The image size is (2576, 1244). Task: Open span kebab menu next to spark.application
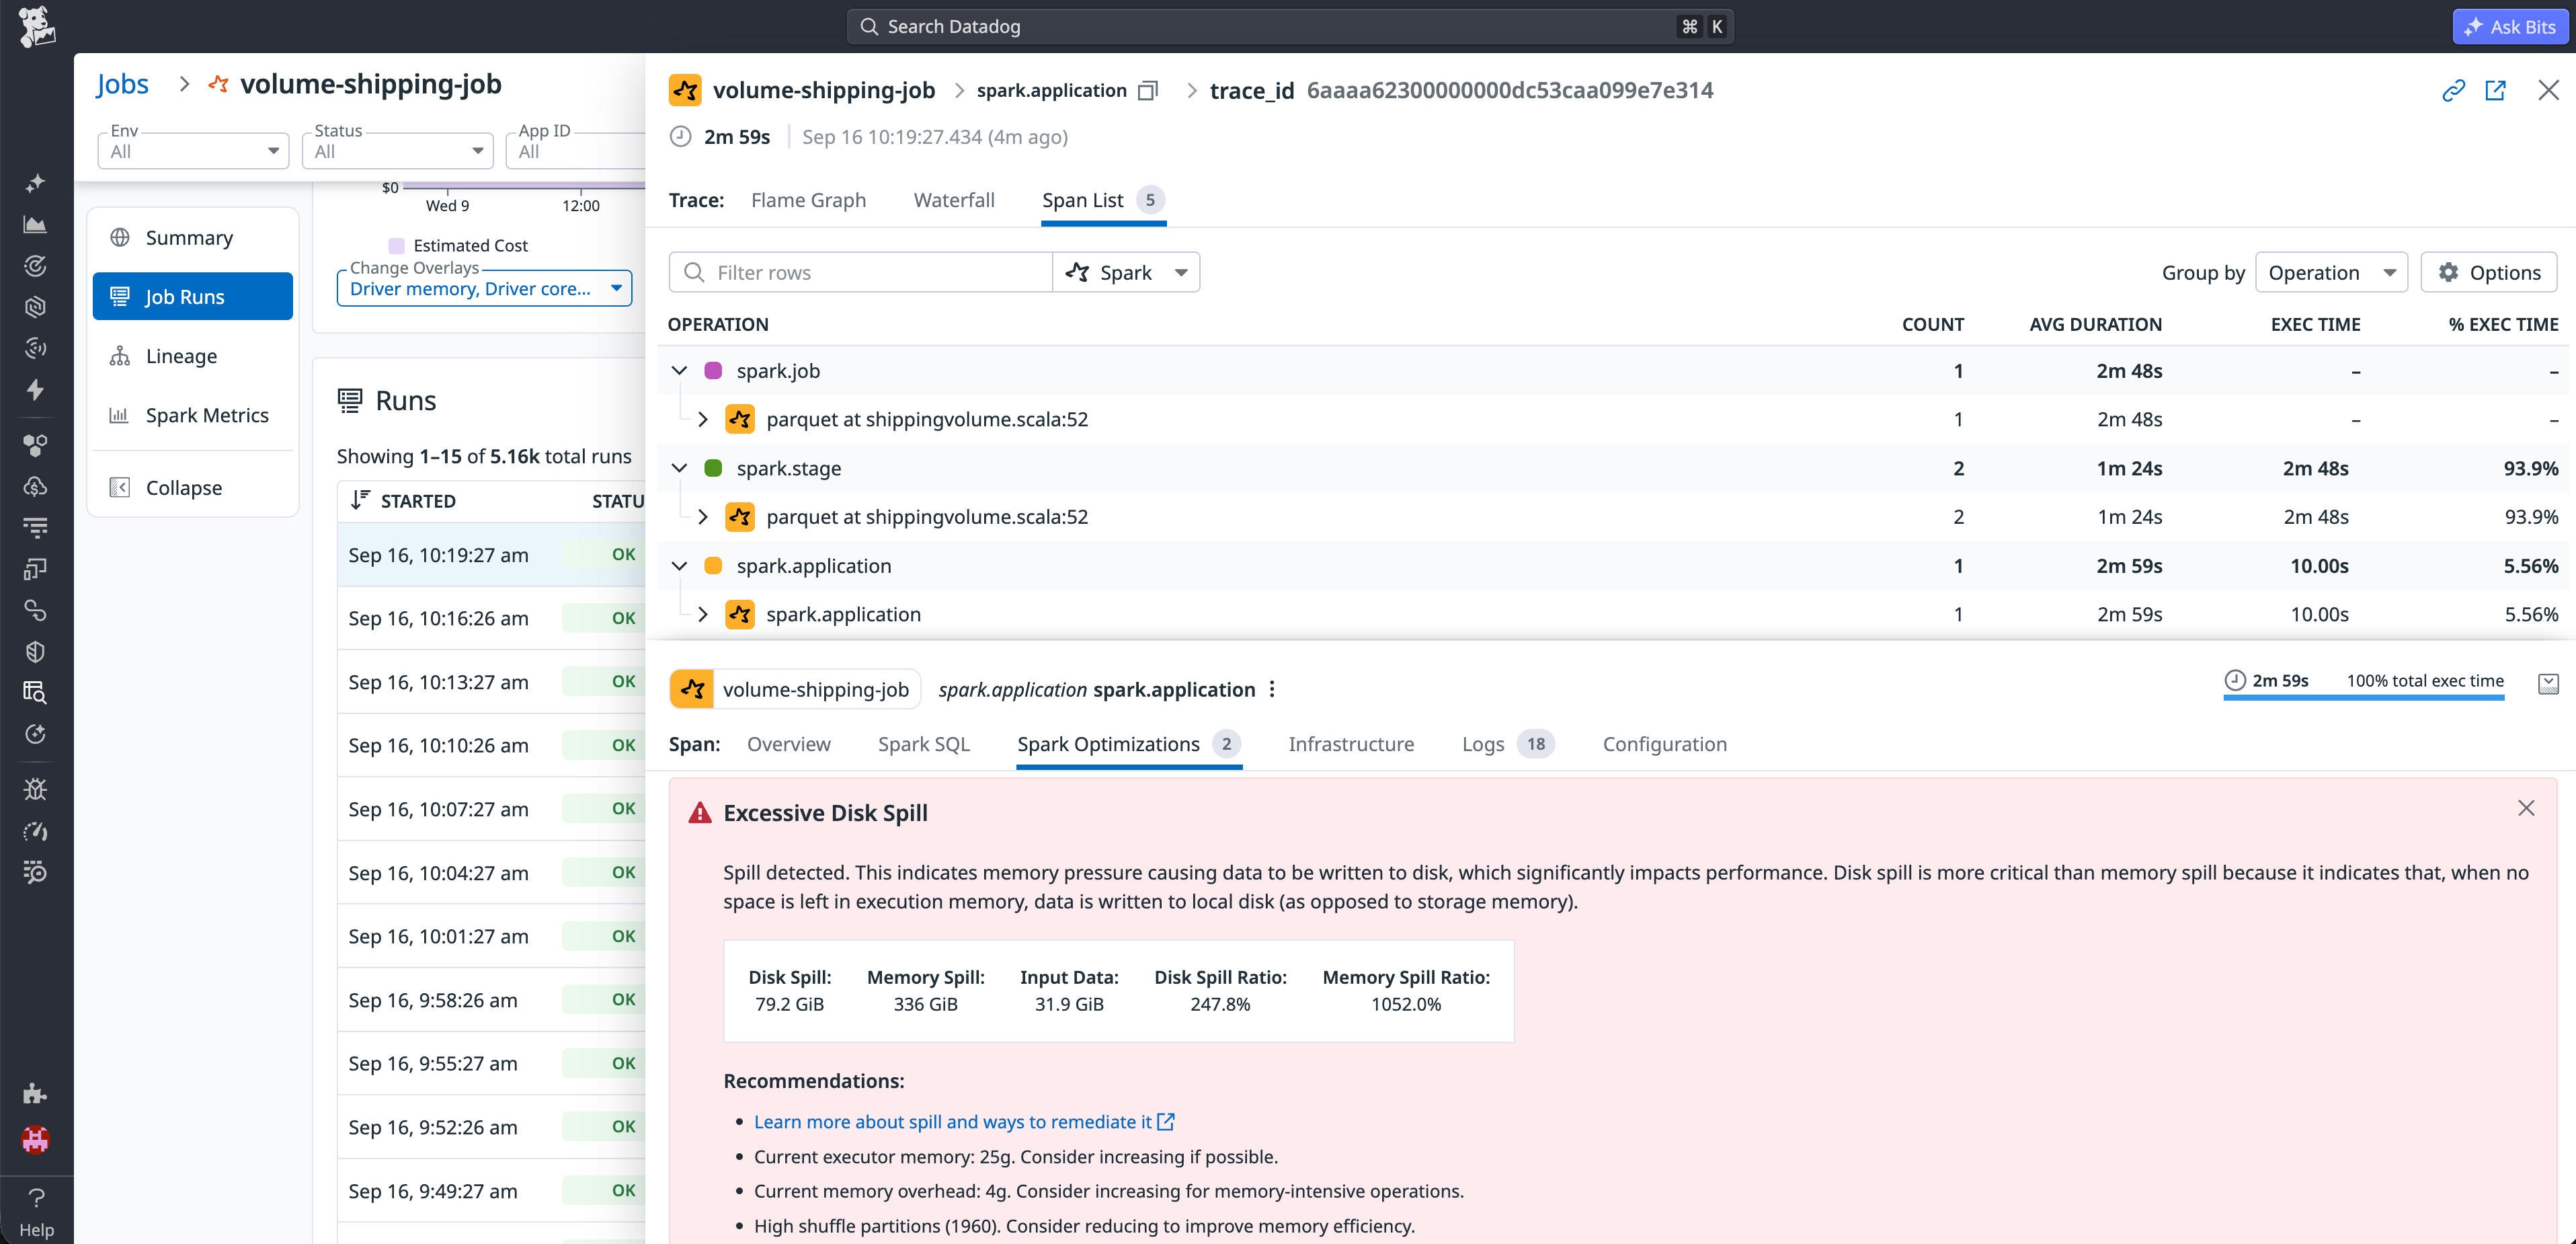[x=1272, y=689]
